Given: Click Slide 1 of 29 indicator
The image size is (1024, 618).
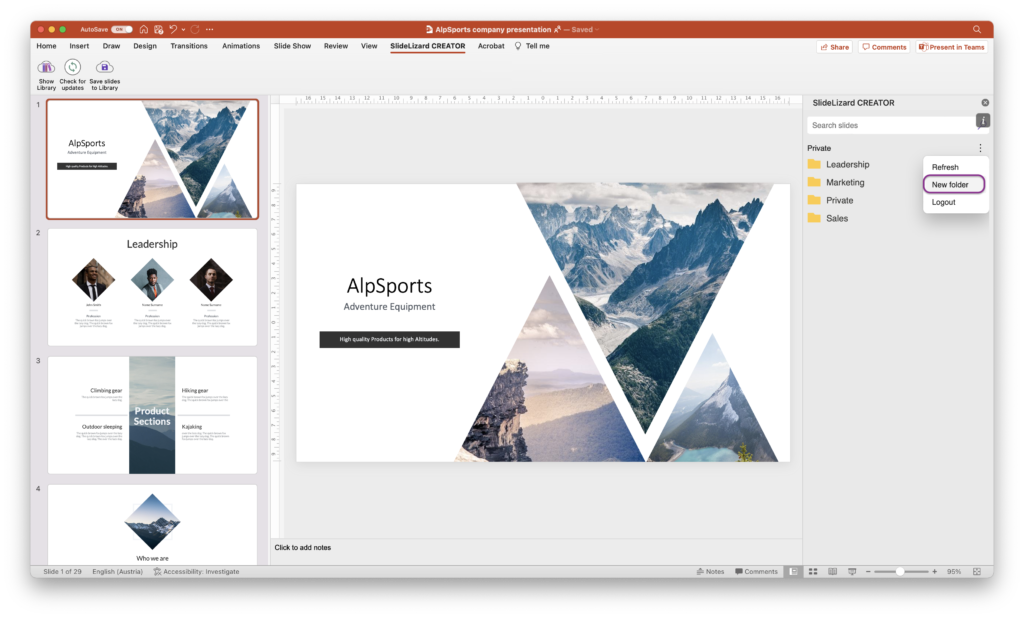Looking at the screenshot, I should (62, 572).
